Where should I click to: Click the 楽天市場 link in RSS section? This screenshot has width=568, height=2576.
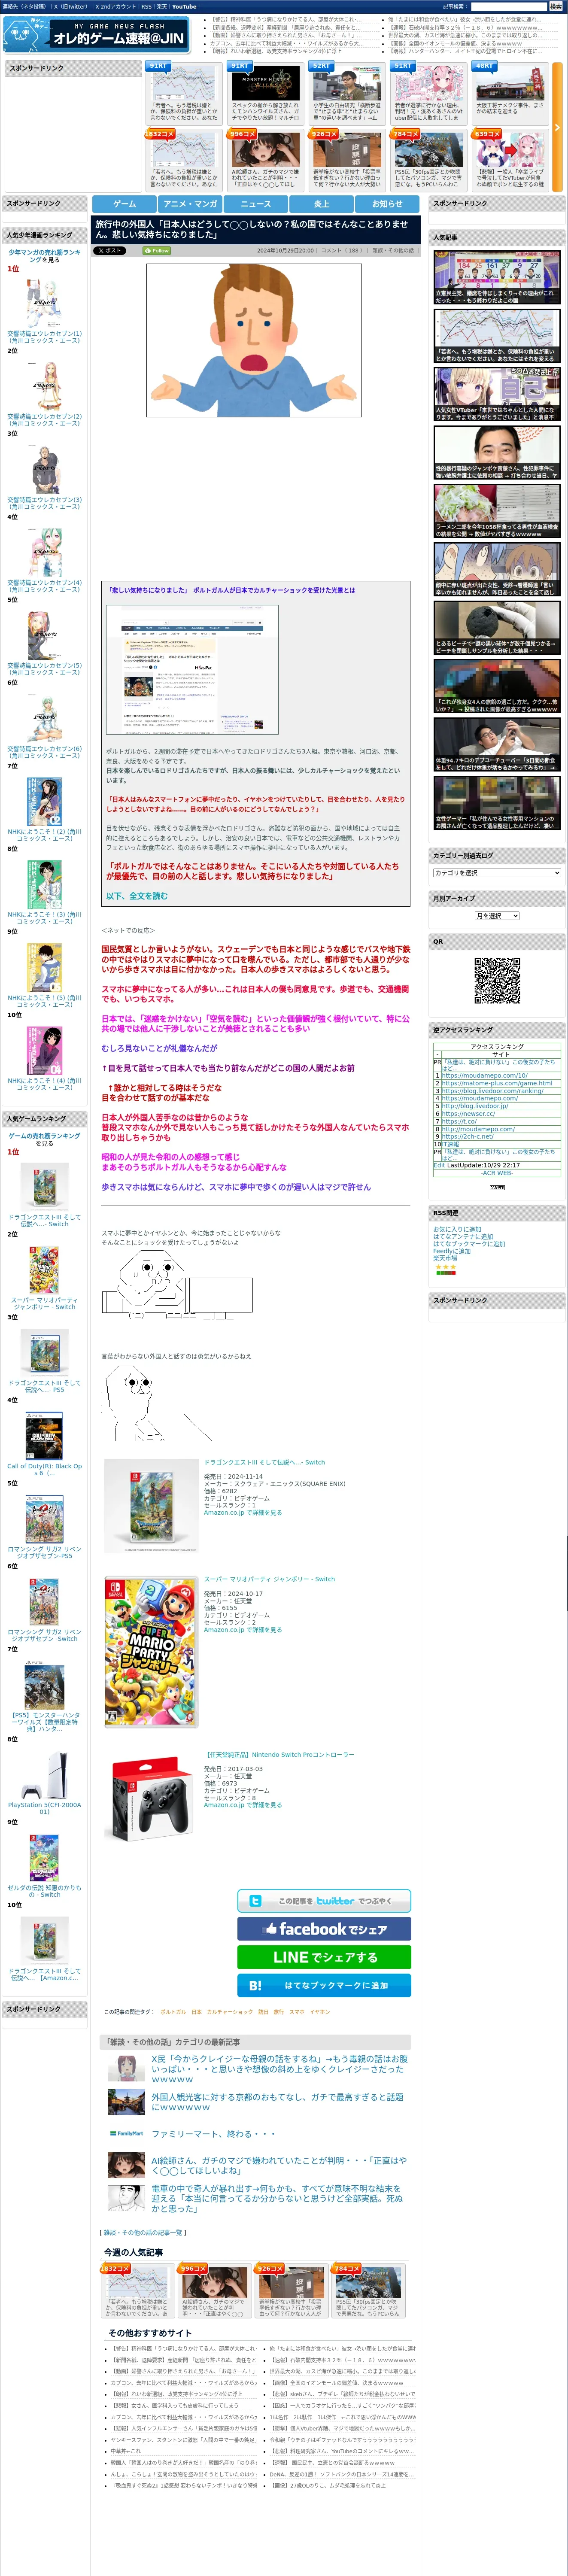[445, 1258]
